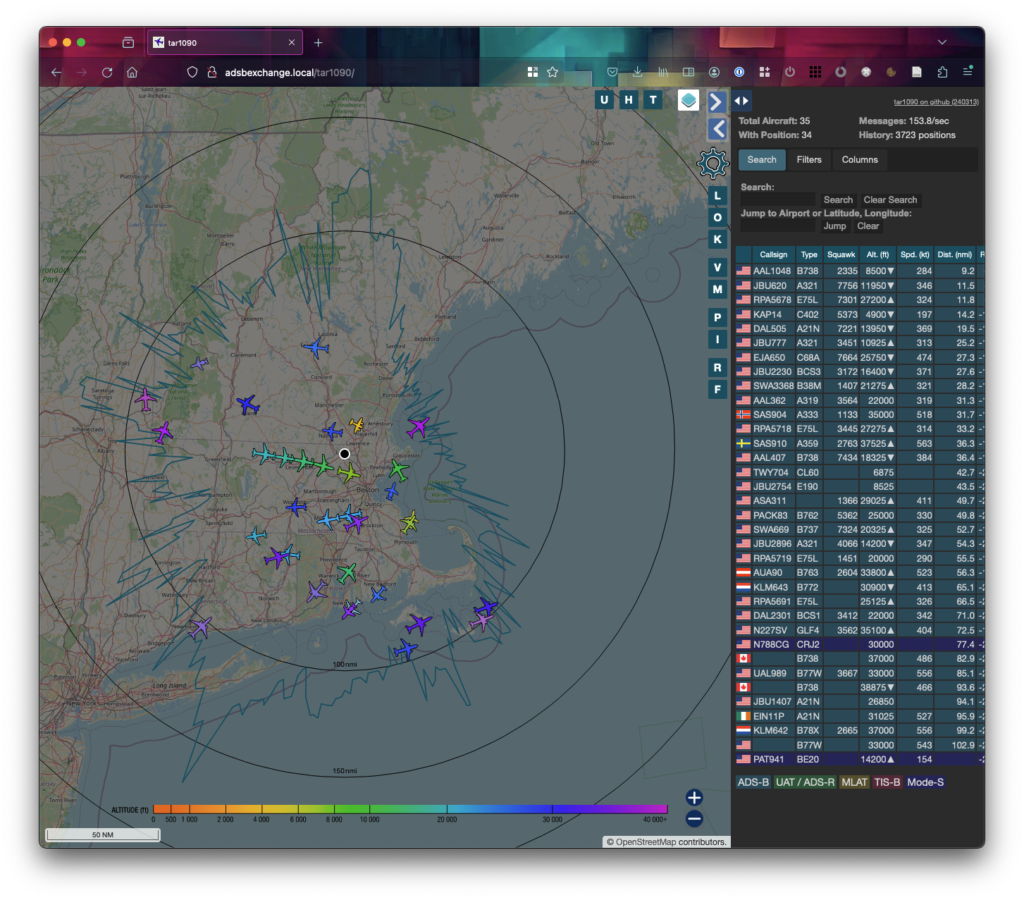Toggle the H map button
This screenshot has height=900, width=1024.
click(628, 100)
